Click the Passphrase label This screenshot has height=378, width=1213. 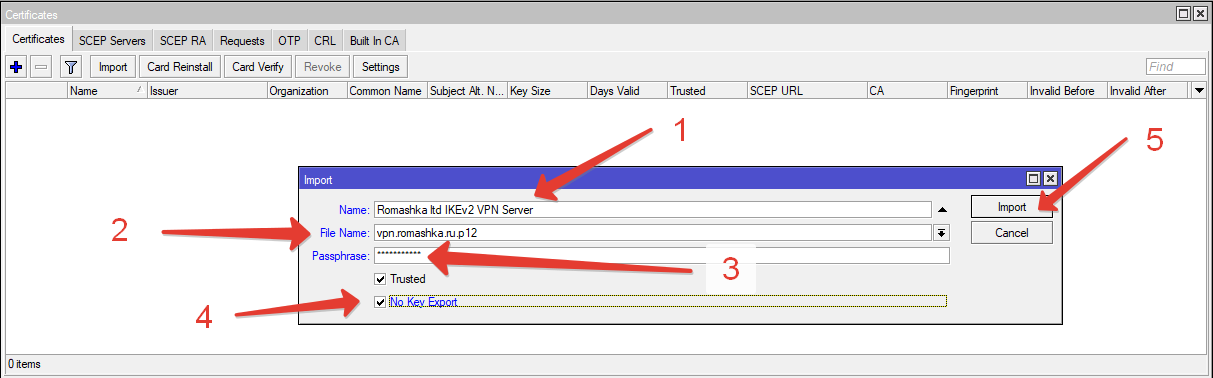[341, 256]
